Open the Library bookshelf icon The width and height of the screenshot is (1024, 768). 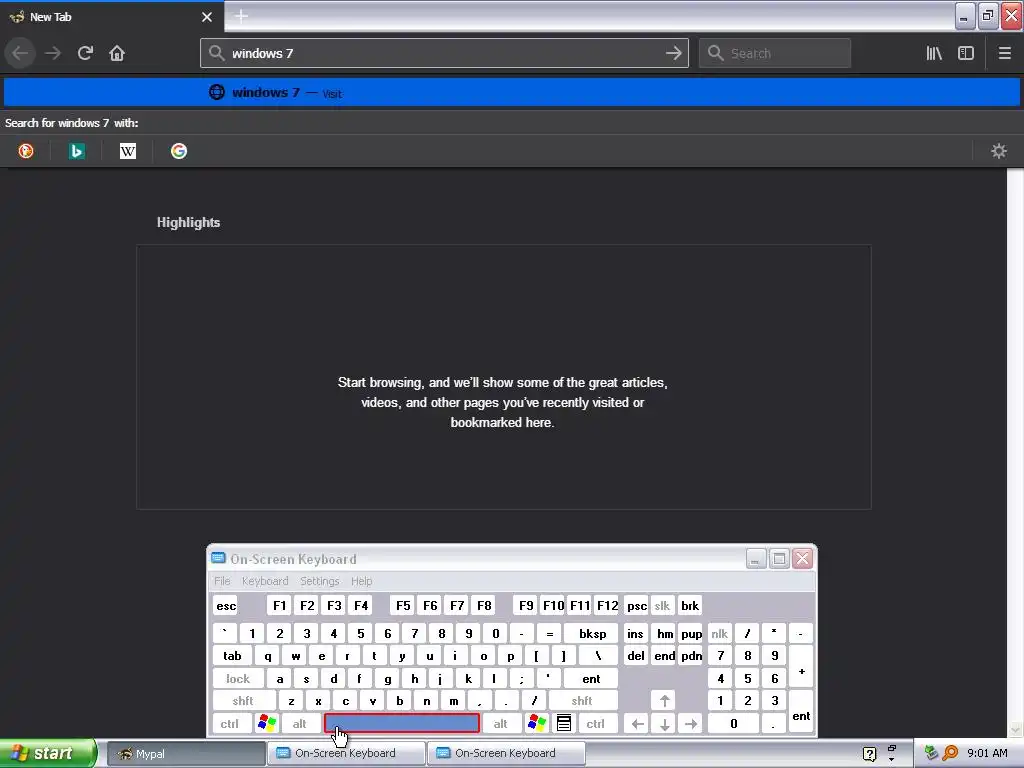pos(934,54)
